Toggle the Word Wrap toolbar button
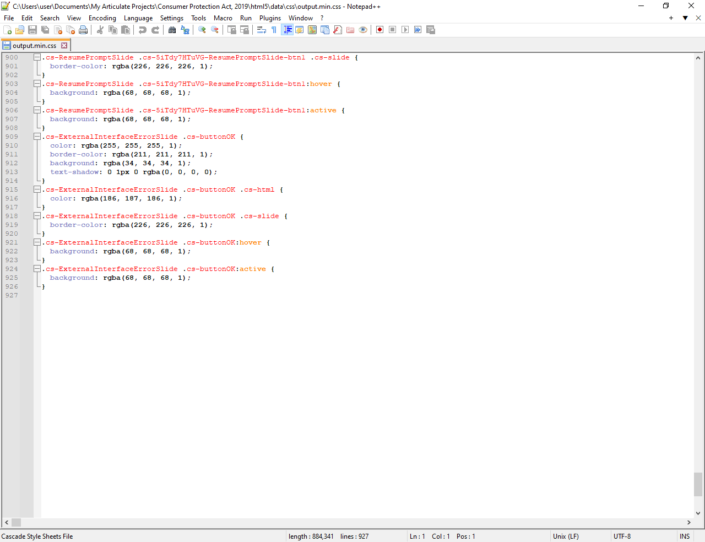Screen dimensions: 705x542 coord(262,30)
